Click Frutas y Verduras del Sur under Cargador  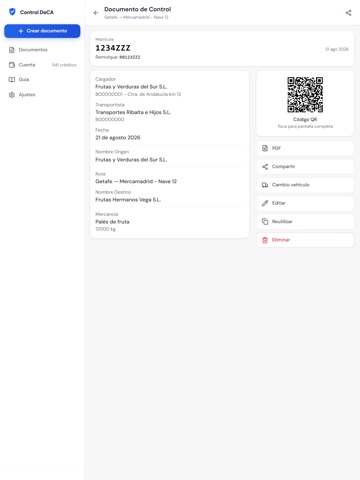pos(131,87)
